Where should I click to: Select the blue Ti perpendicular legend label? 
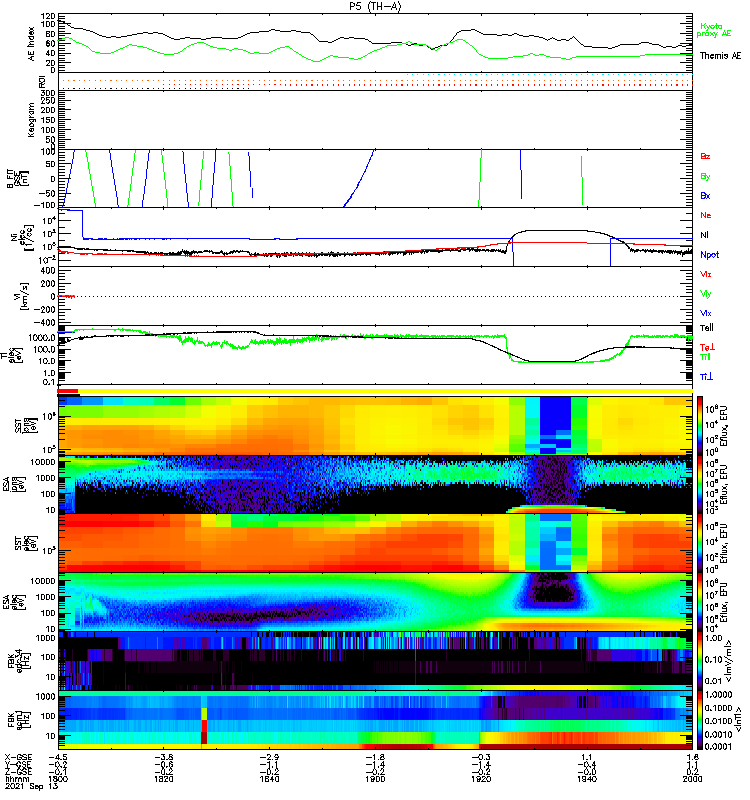click(x=706, y=377)
